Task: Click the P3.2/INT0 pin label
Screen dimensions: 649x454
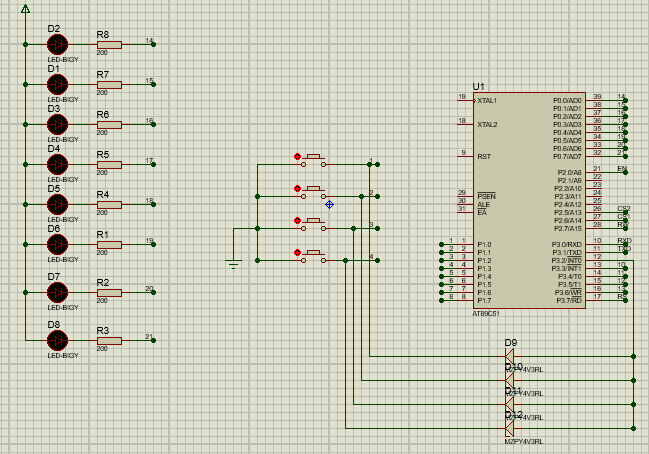Action: 567,260
